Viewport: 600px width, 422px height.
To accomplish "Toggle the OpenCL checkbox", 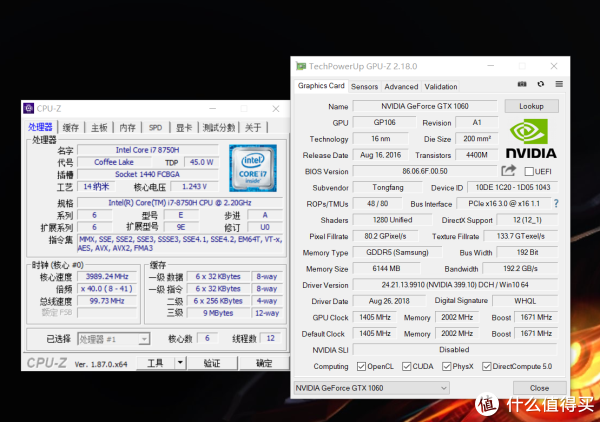I will pos(361,367).
